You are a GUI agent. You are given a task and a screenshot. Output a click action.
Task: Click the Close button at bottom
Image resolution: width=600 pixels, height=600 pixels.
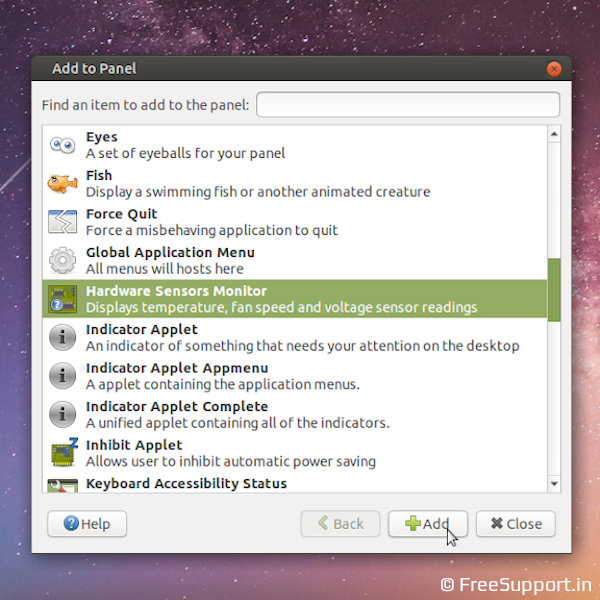[x=515, y=523]
